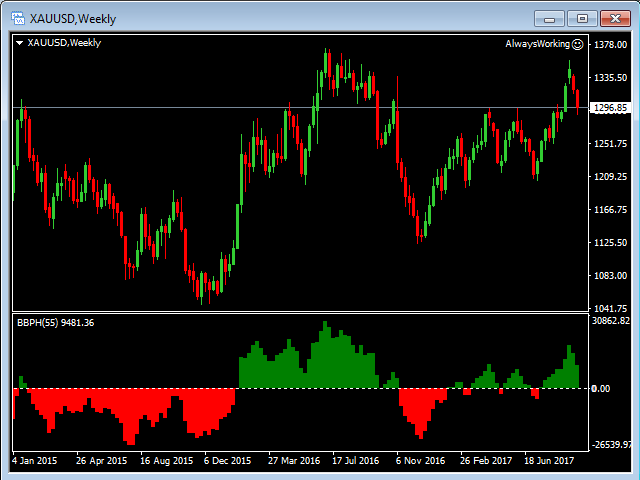The width and height of the screenshot is (640, 480).
Task: Click the 30862.82 indicator scale value
Action: click(x=611, y=321)
